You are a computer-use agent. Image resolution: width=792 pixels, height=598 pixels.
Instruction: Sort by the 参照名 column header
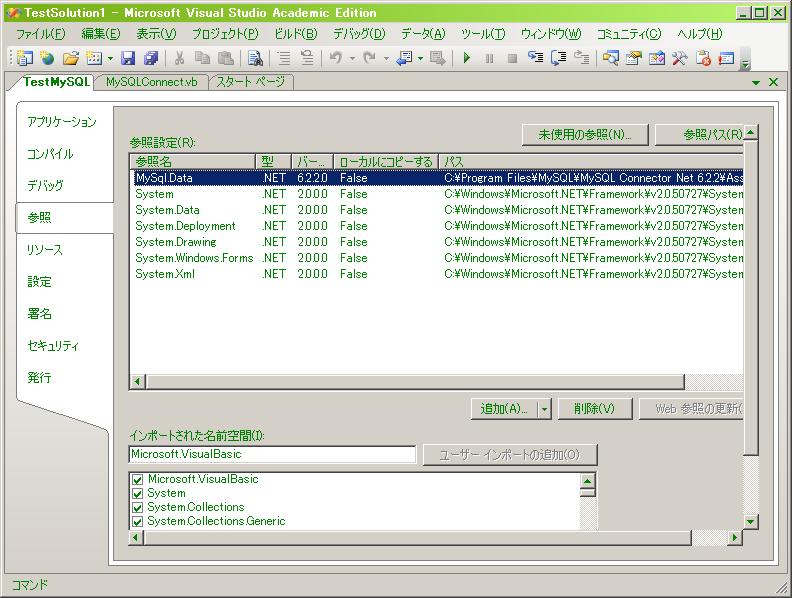[x=193, y=162]
